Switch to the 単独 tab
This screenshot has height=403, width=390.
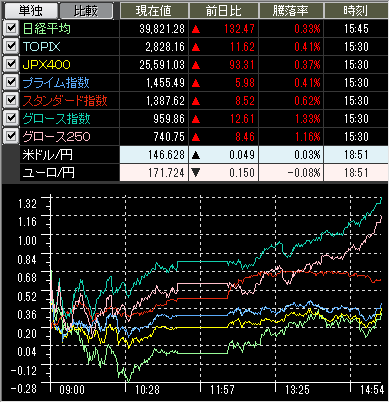tap(31, 11)
